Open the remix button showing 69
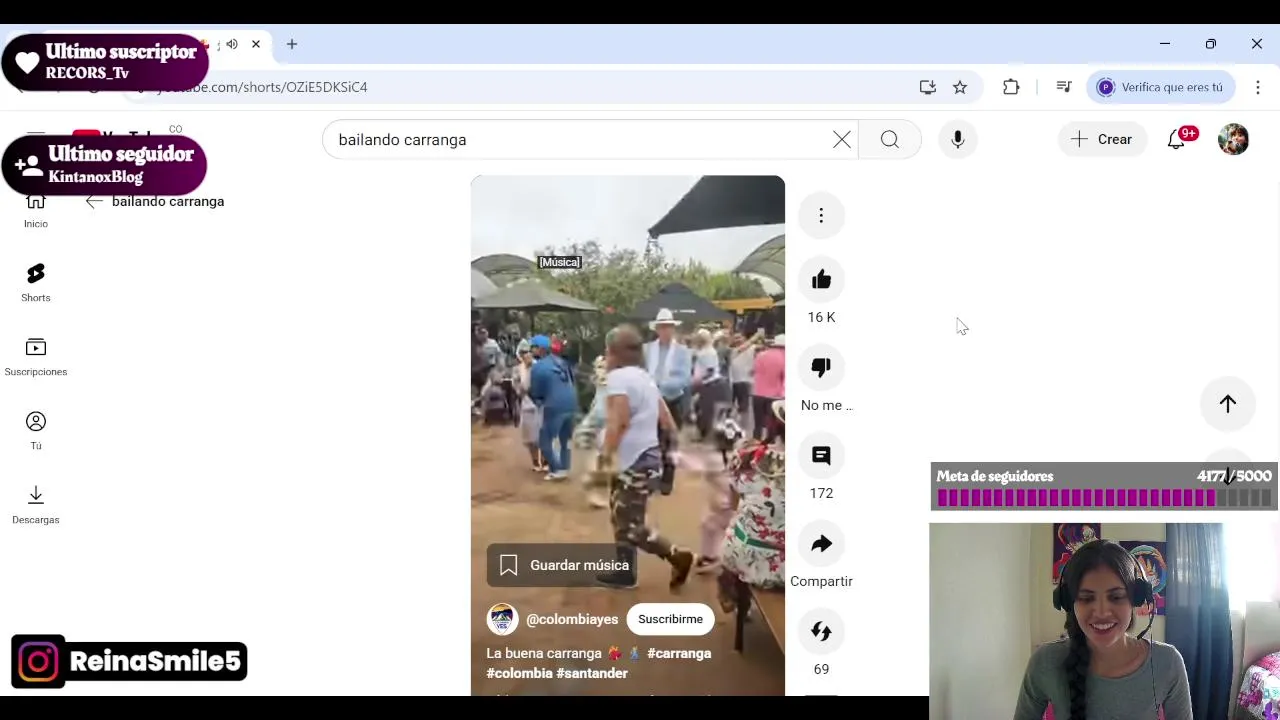 coord(821,632)
